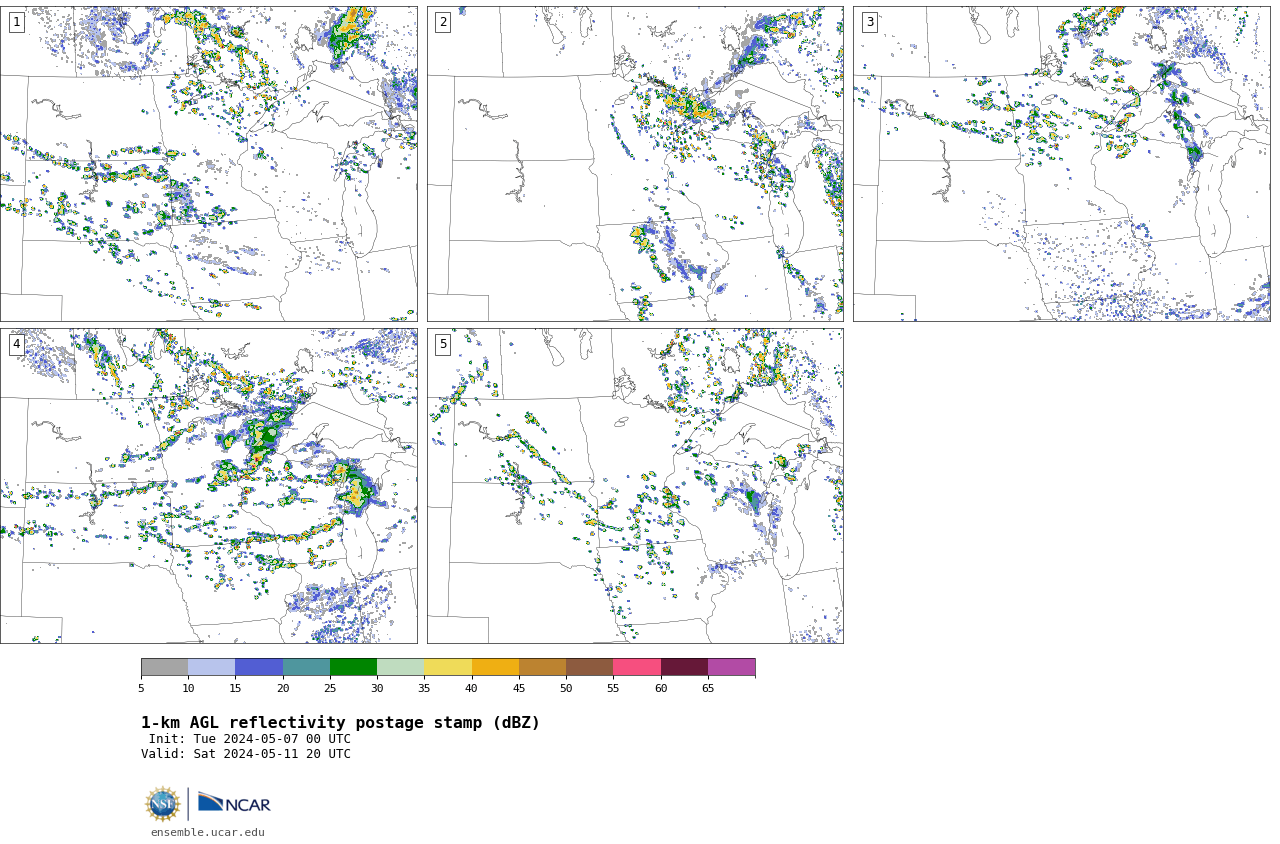Open ensemble member 1 reflectivity map
This screenshot has height=844, width=1280.
(x=209, y=164)
